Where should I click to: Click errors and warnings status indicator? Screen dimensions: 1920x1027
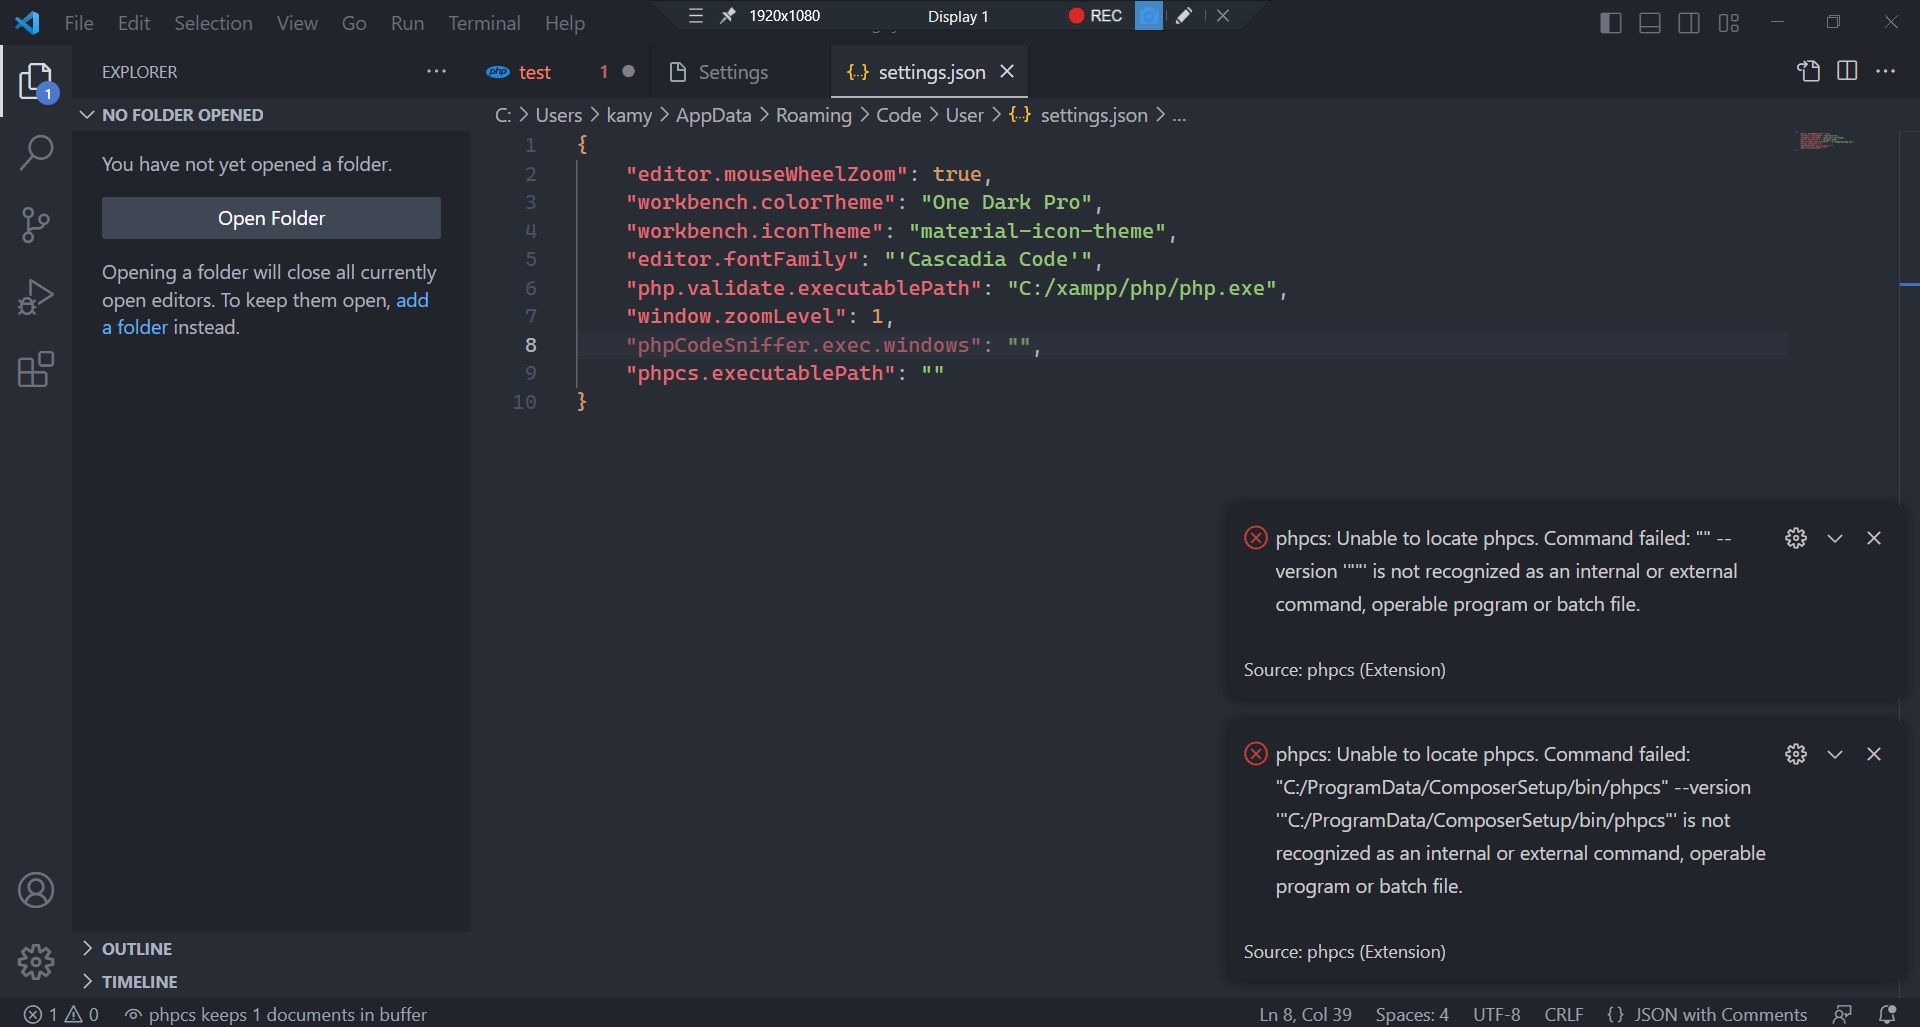pyautogui.click(x=61, y=1014)
